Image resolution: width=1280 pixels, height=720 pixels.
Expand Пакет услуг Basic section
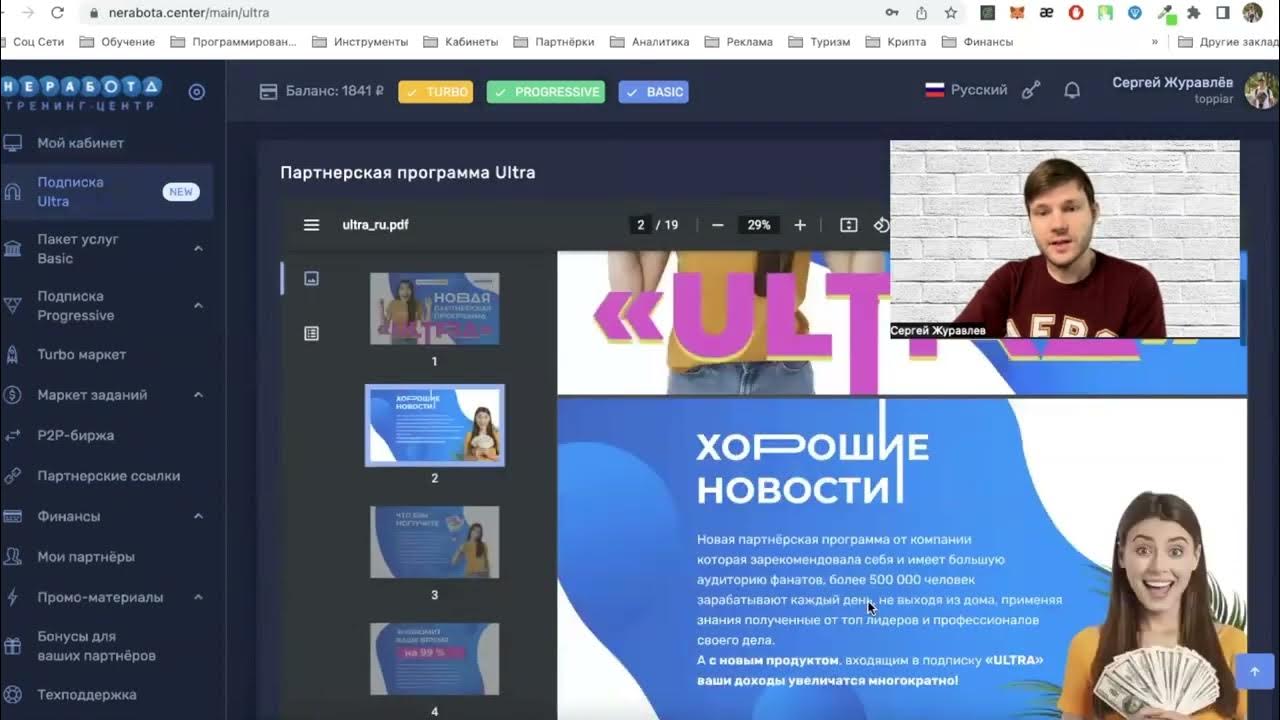tap(198, 248)
